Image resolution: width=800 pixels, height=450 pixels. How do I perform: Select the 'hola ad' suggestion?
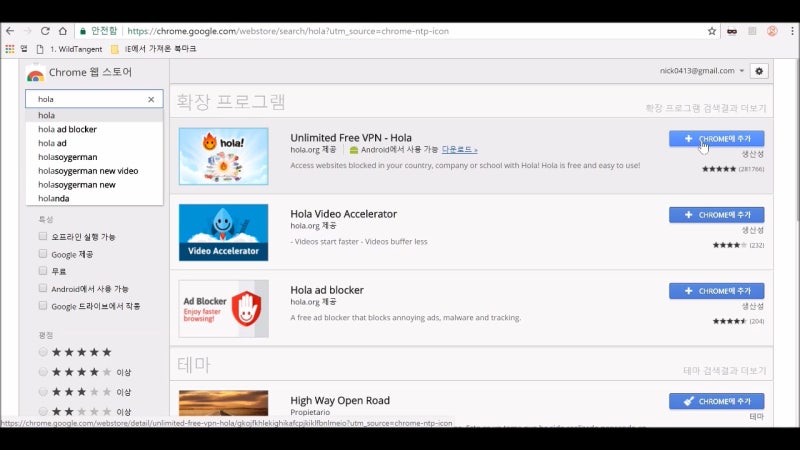click(x=94, y=143)
